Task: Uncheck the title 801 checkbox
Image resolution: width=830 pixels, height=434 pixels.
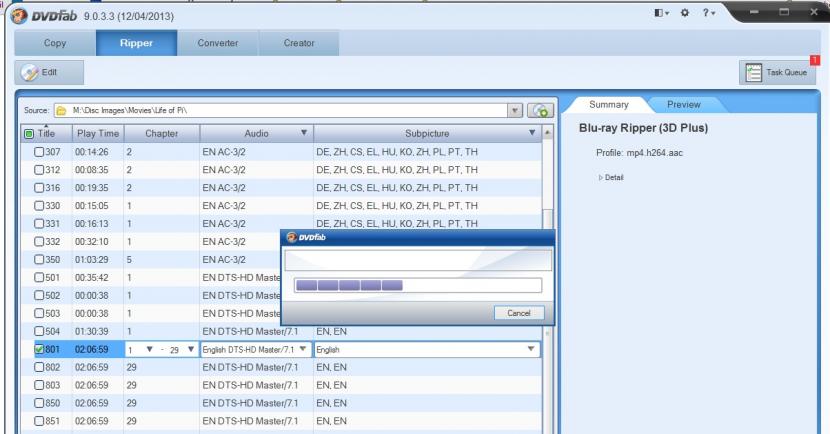Action: click(39, 349)
